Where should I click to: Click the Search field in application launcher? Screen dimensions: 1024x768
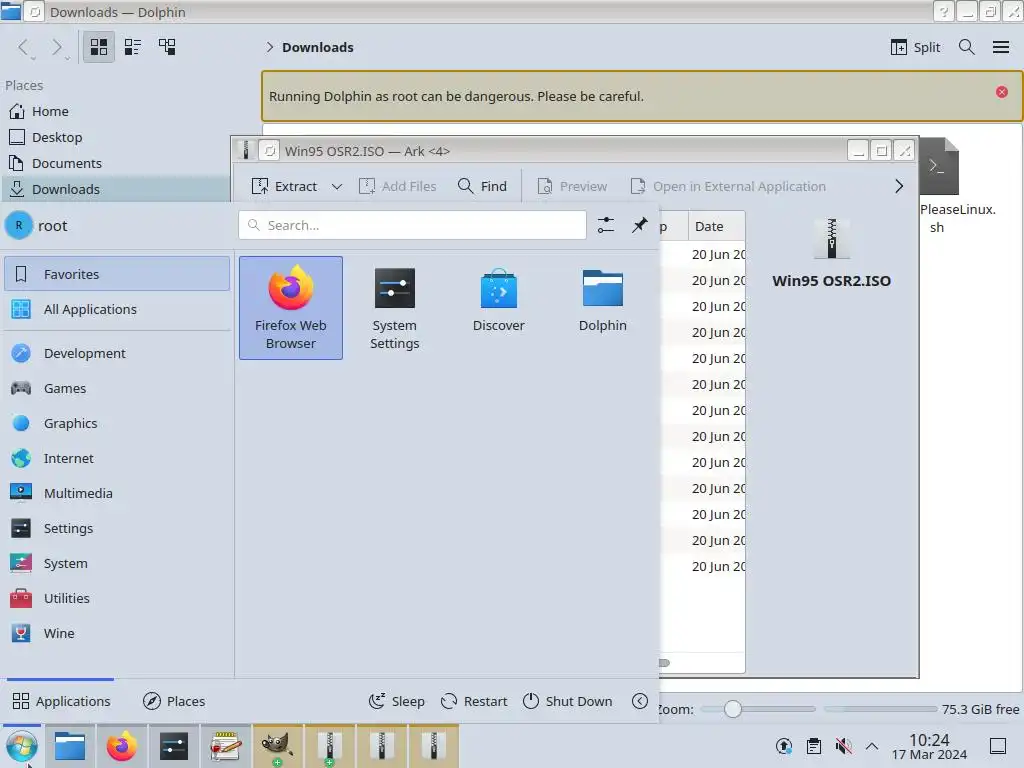(412, 225)
